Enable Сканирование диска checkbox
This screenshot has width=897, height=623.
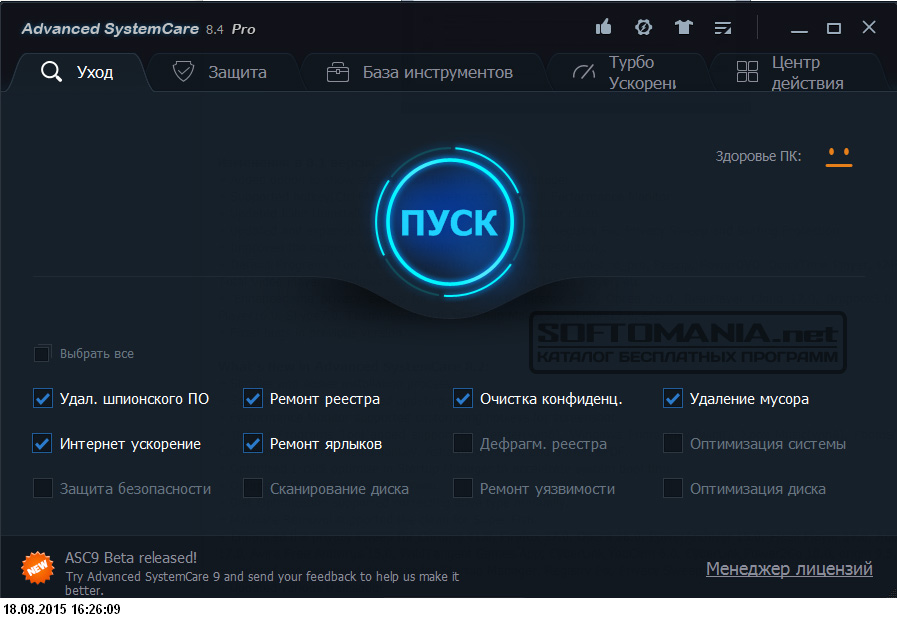point(253,489)
